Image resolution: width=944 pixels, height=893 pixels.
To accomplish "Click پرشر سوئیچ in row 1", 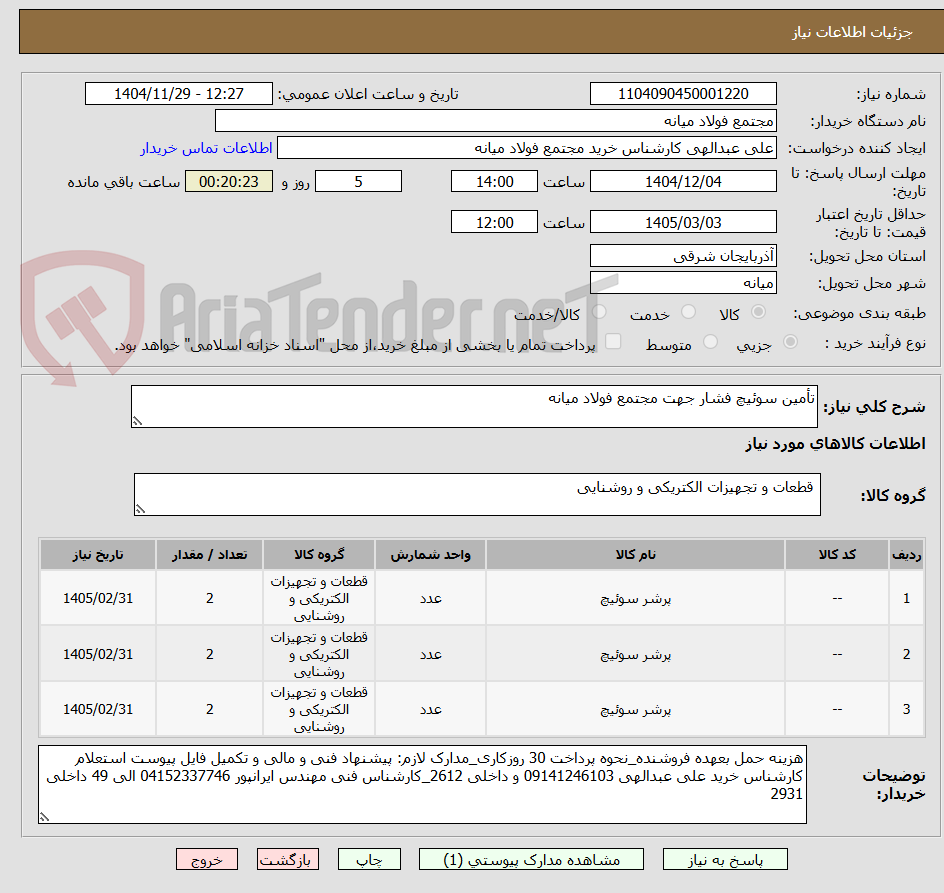I will (636, 599).
